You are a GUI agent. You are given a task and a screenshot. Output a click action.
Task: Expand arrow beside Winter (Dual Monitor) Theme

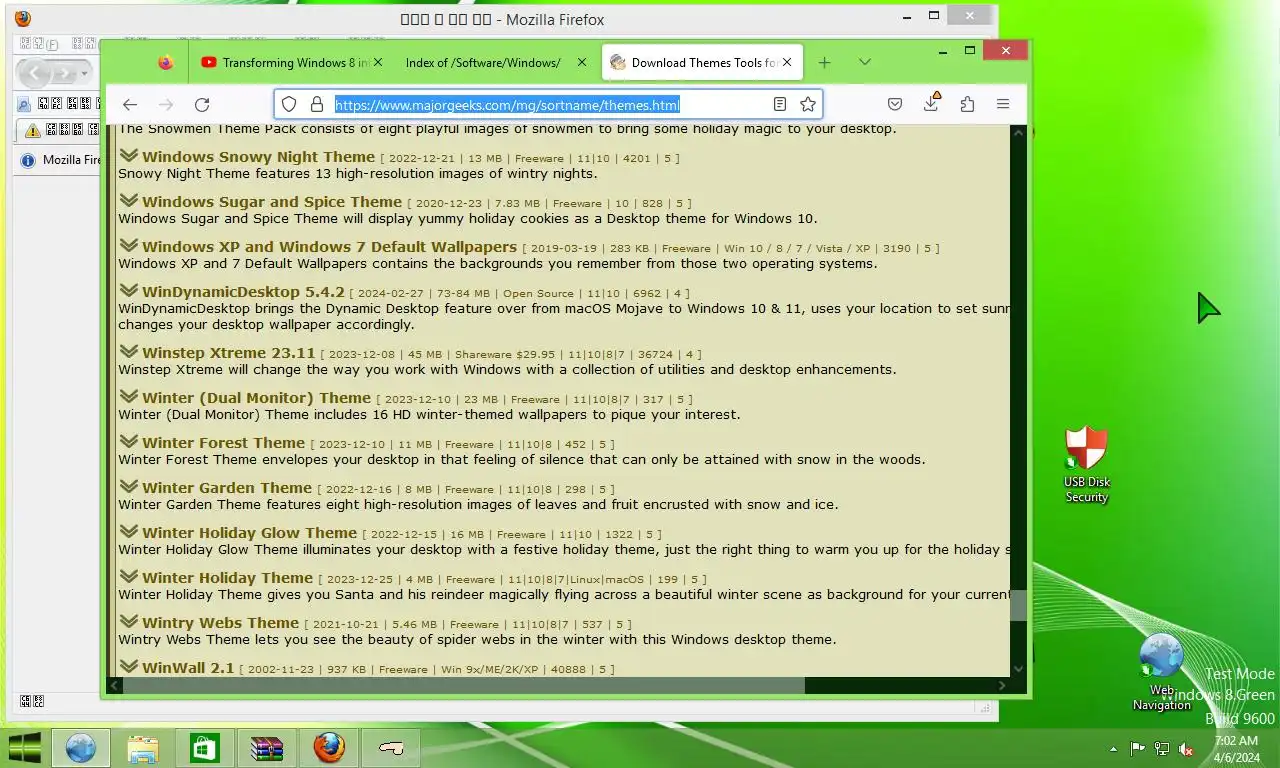click(128, 396)
